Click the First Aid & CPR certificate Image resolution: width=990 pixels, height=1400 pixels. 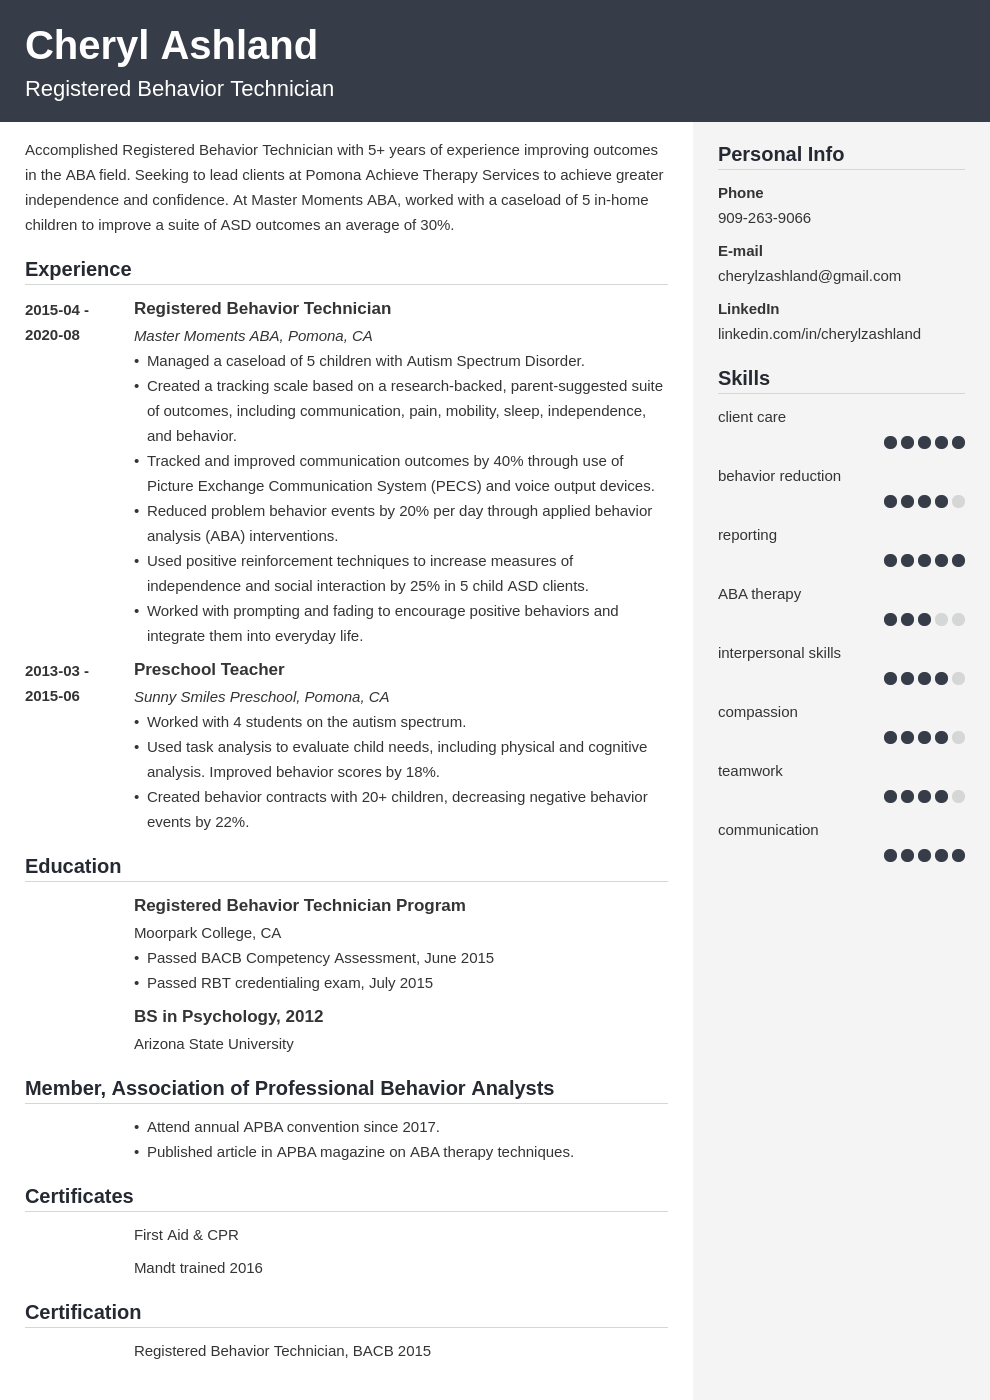[186, 1235]
